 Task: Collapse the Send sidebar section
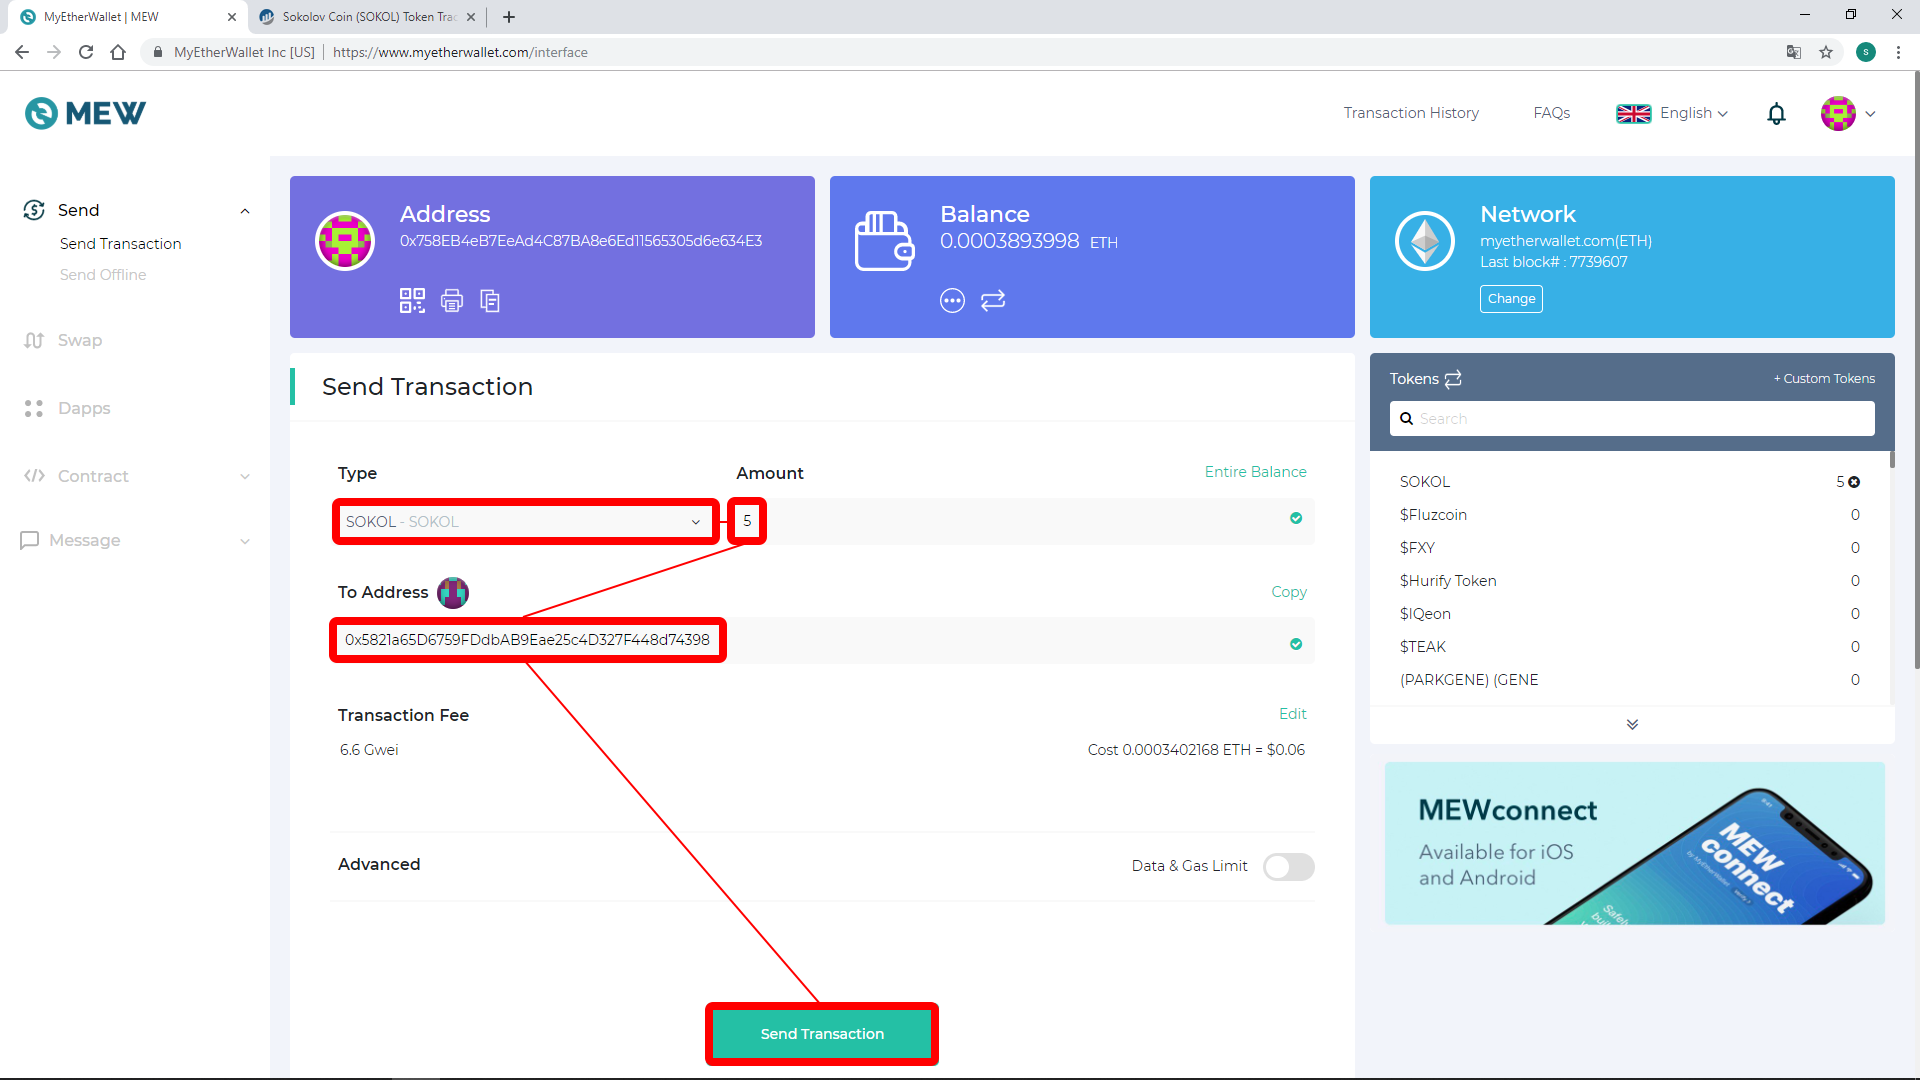pyautogui.click(x=245, y=211)
